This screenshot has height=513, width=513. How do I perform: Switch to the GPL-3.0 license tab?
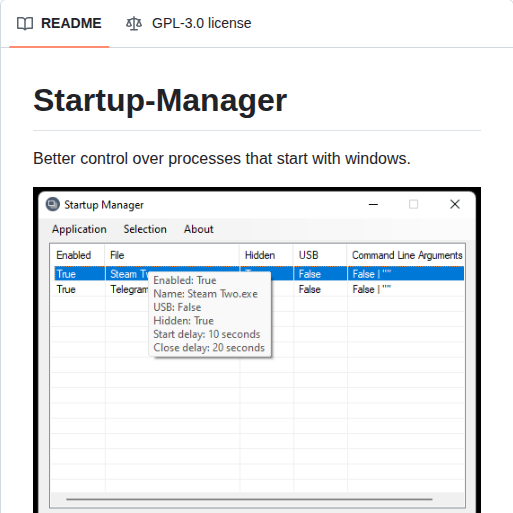click(x=189, y=23)
